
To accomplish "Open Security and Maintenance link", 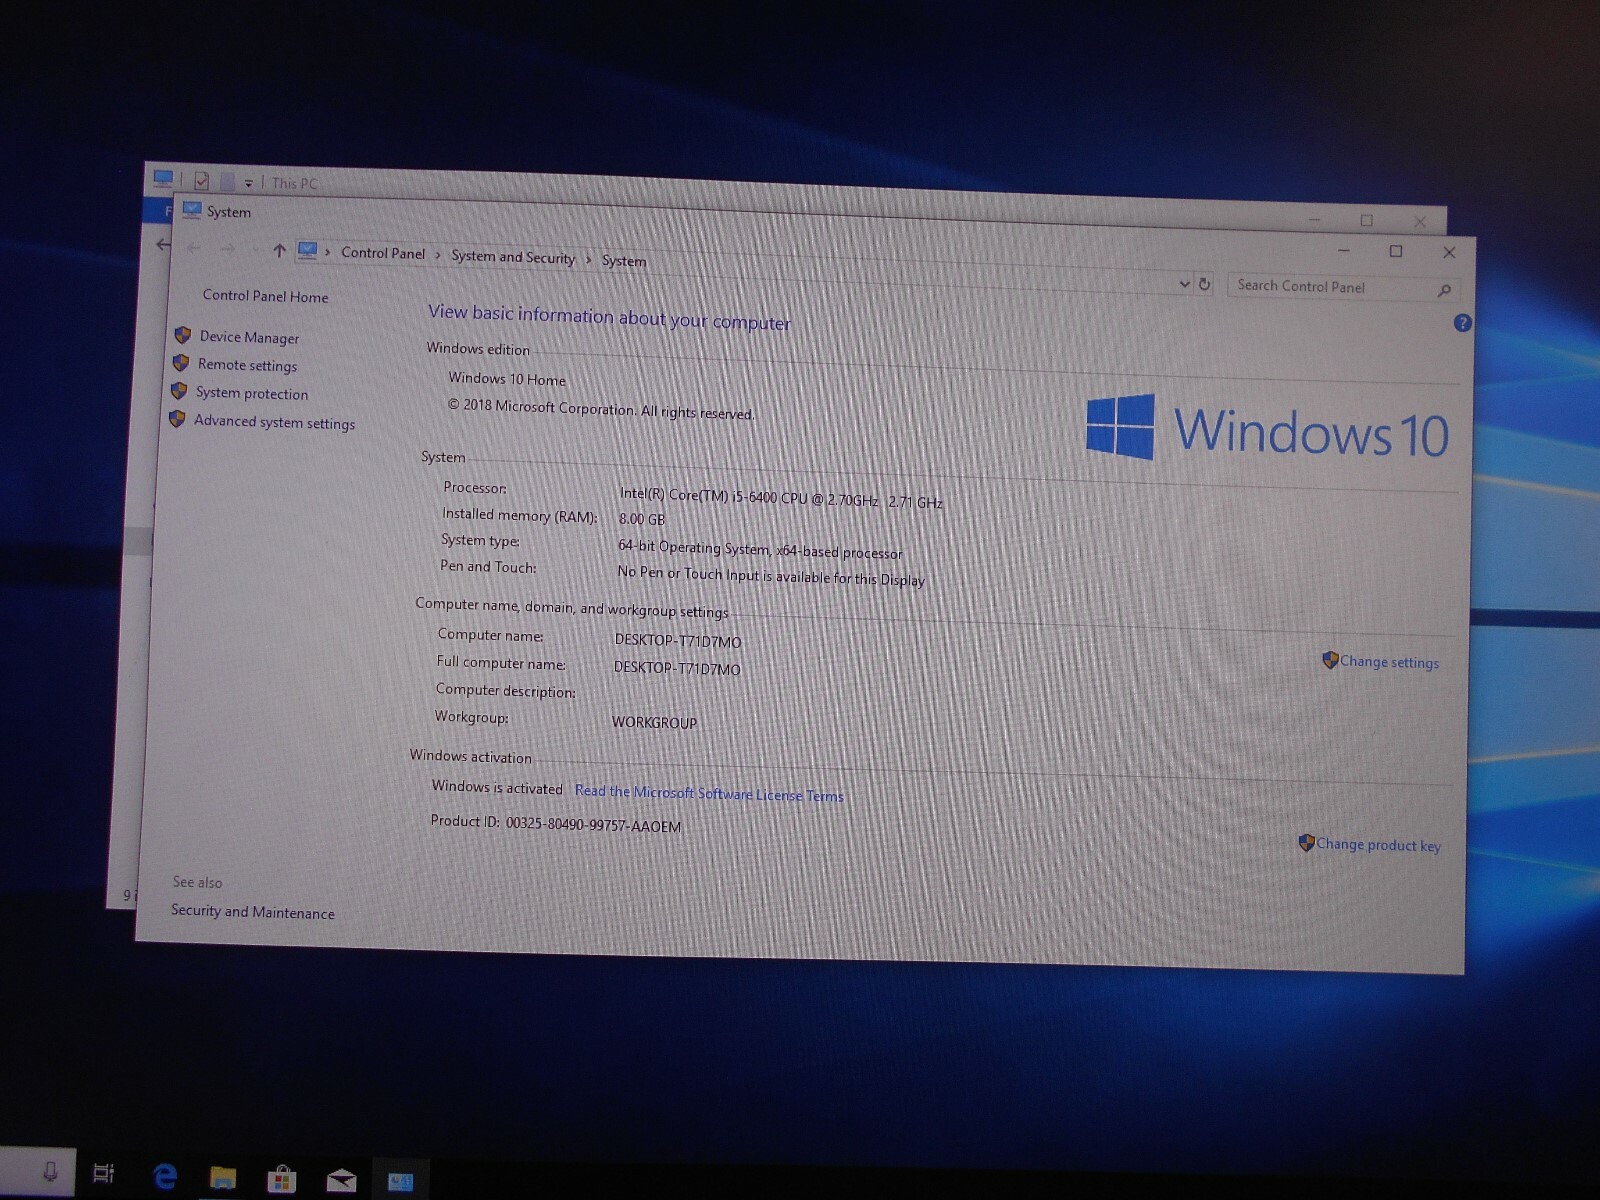I will coord(253,912).
